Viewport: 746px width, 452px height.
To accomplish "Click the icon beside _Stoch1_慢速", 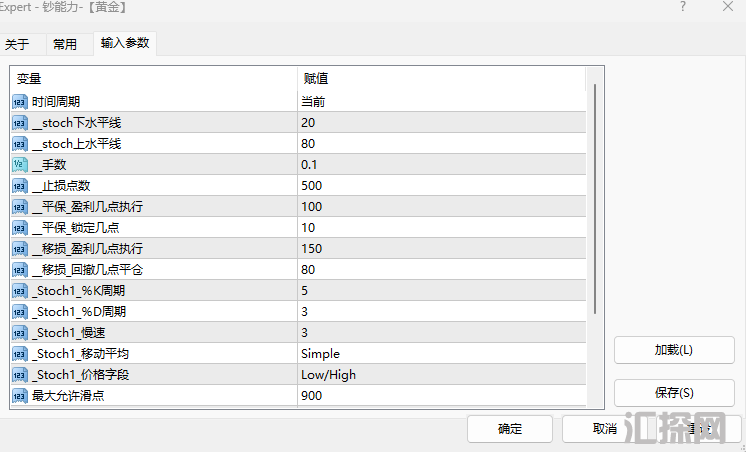I will (20, 333).
